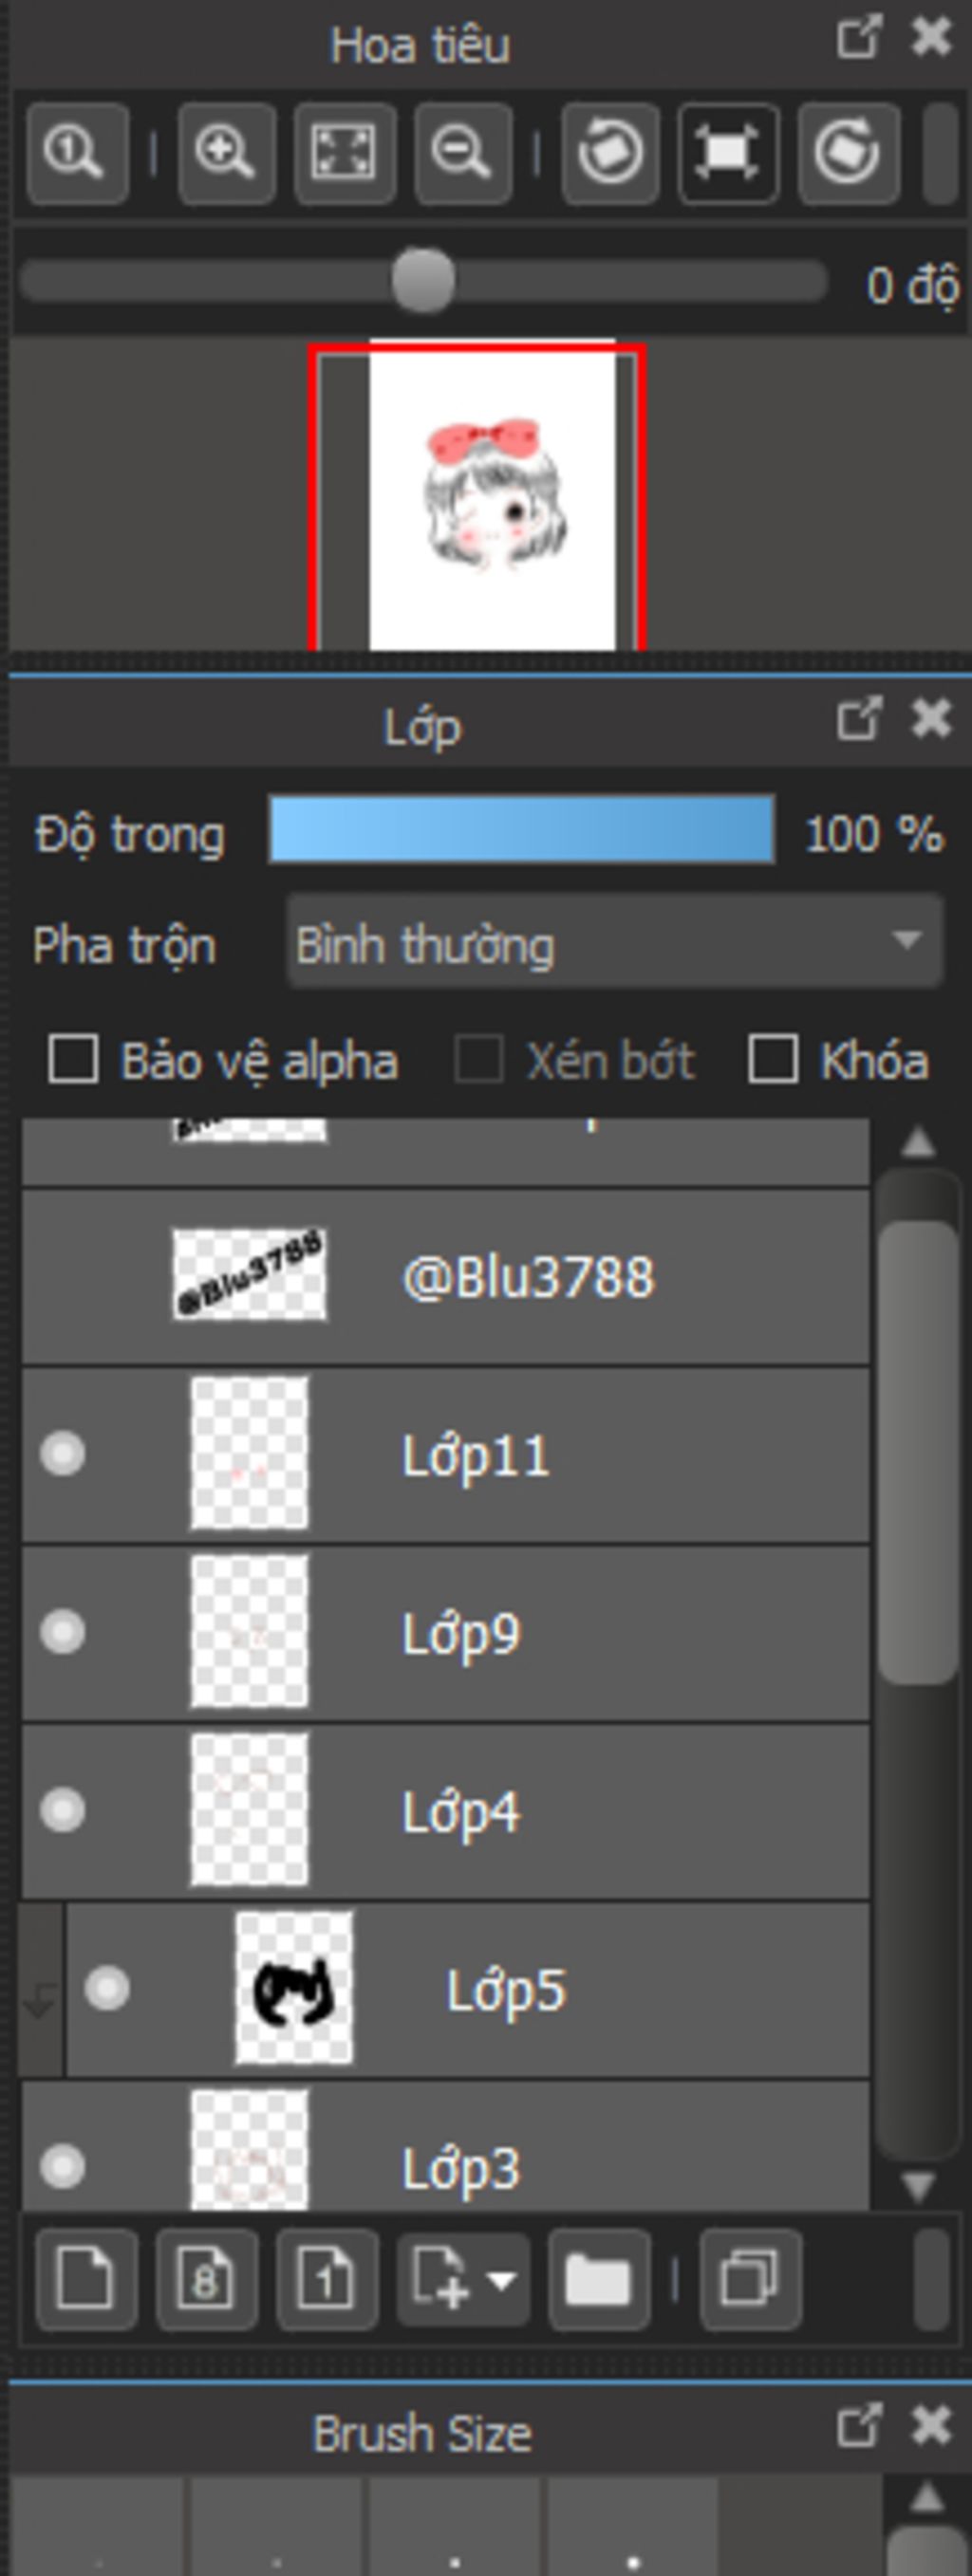Viewport: 972px width, 2576px height.
Task: Open the add layer options dropdown arrow
Action: tap(500, 2280)
